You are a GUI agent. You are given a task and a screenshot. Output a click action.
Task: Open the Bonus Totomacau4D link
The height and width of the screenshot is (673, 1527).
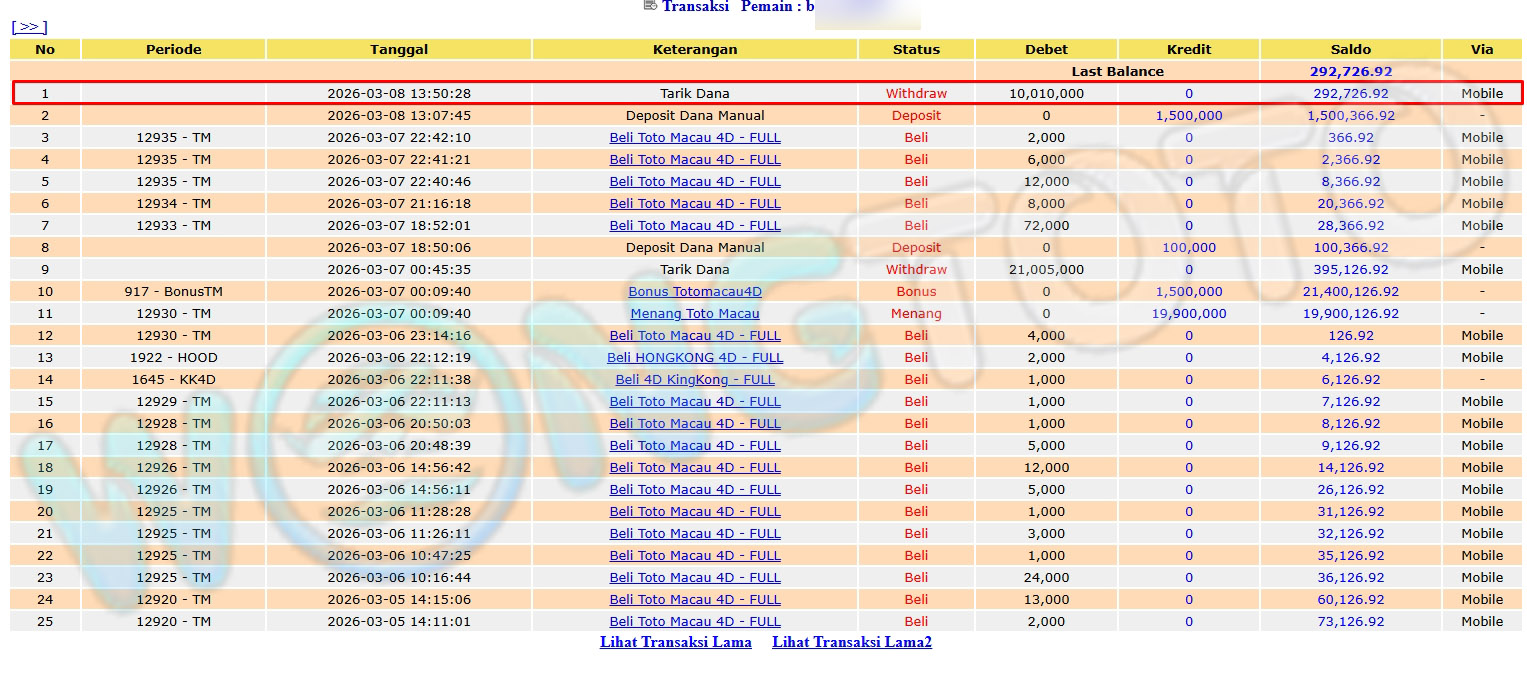(694, 292)
